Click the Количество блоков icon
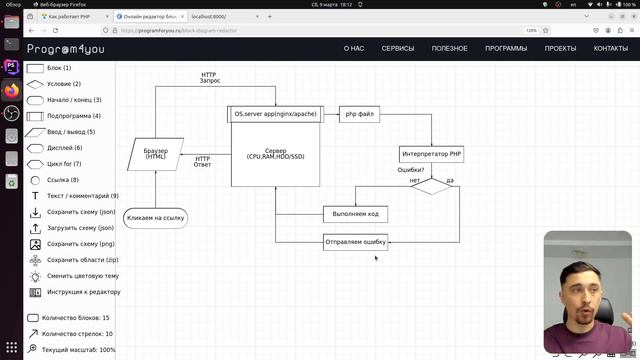 tap(33, 318)
